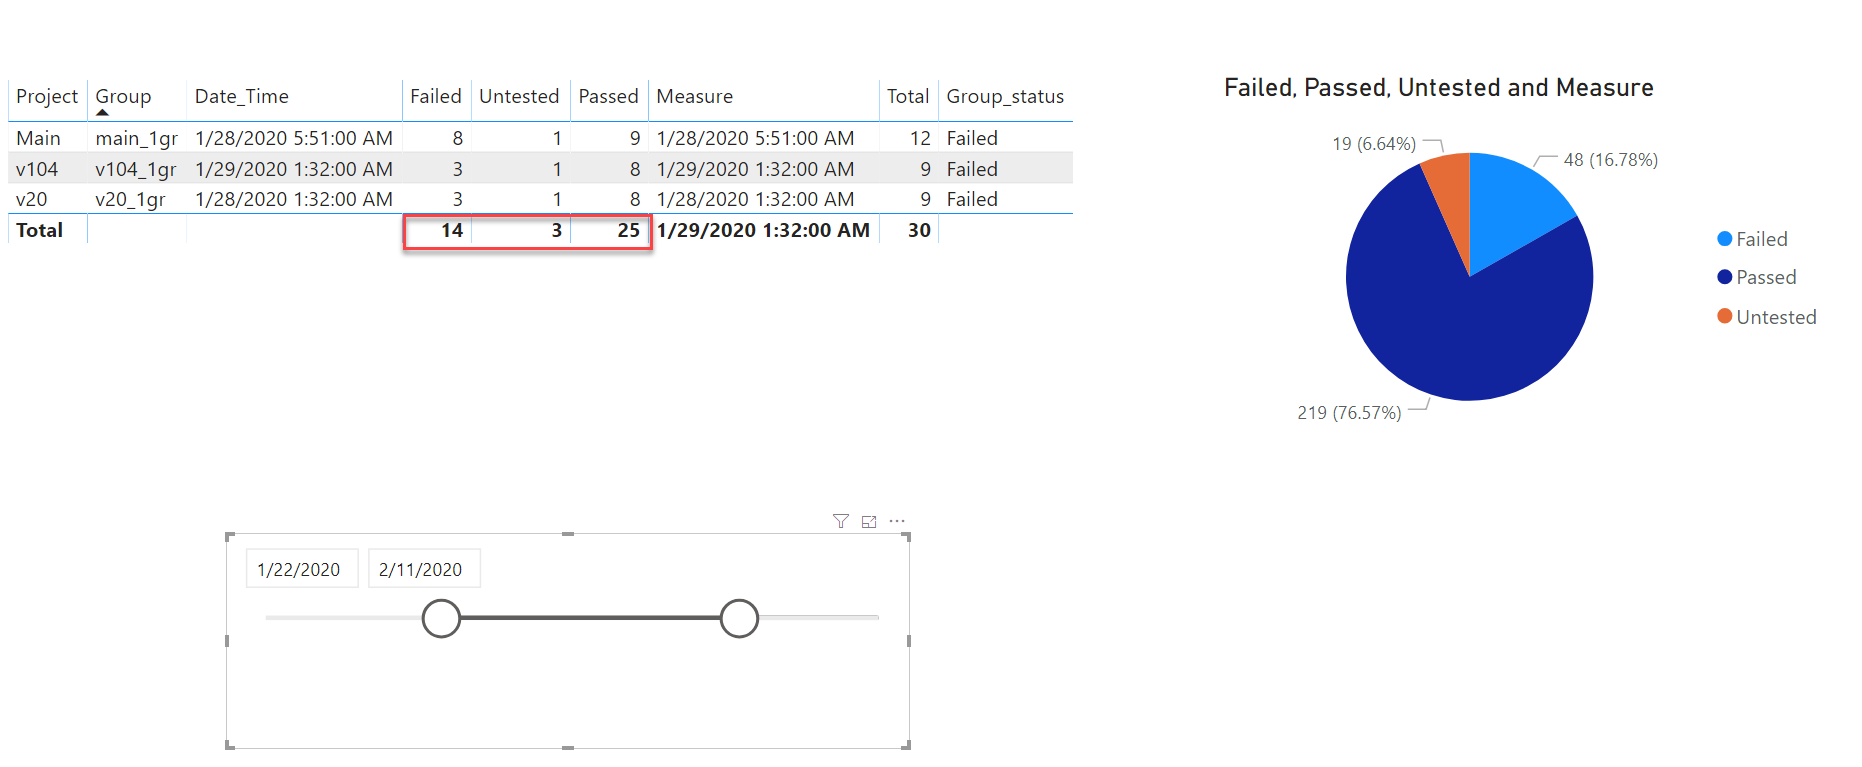
Task: Click the grand total value 30
Action: pyautogui.click(x=919, y=230)
